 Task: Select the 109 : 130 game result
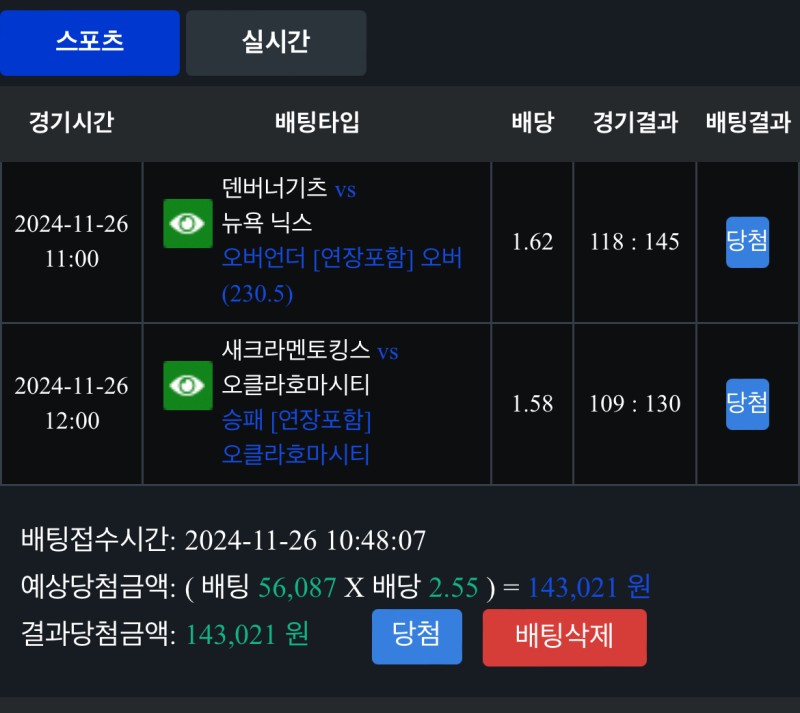(x=635, y=404)
